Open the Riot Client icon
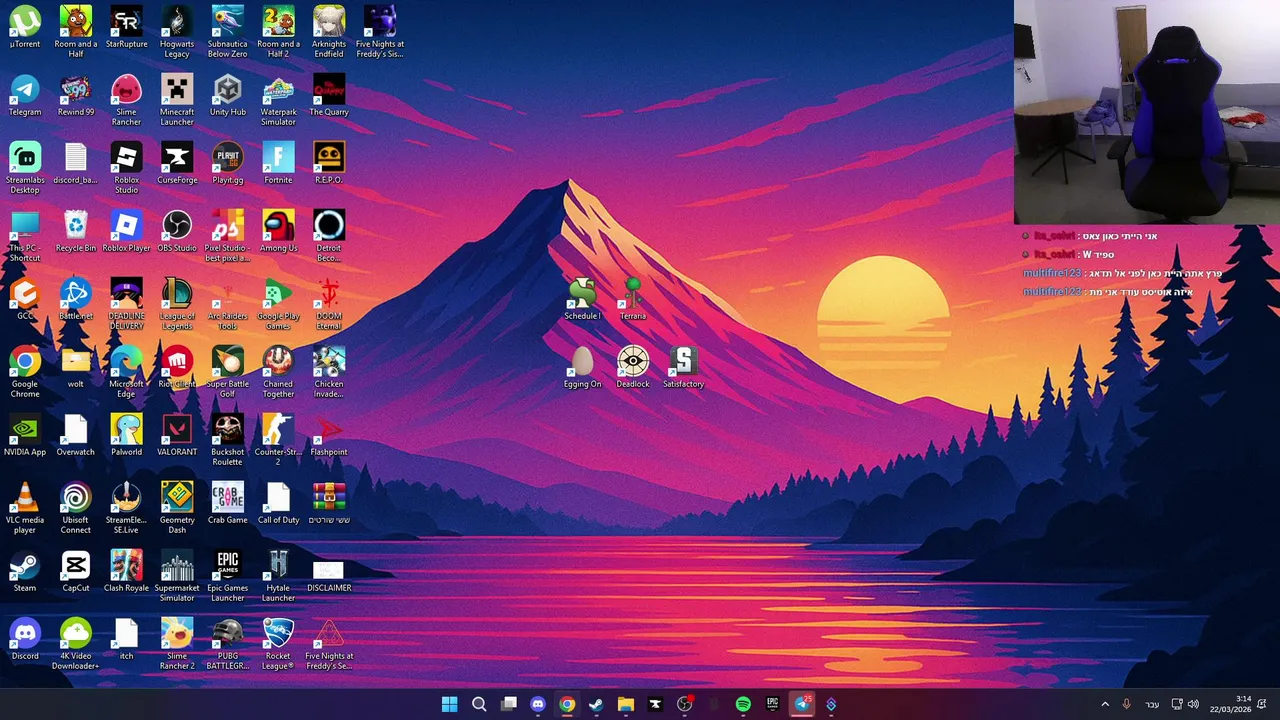 [177, 368]
